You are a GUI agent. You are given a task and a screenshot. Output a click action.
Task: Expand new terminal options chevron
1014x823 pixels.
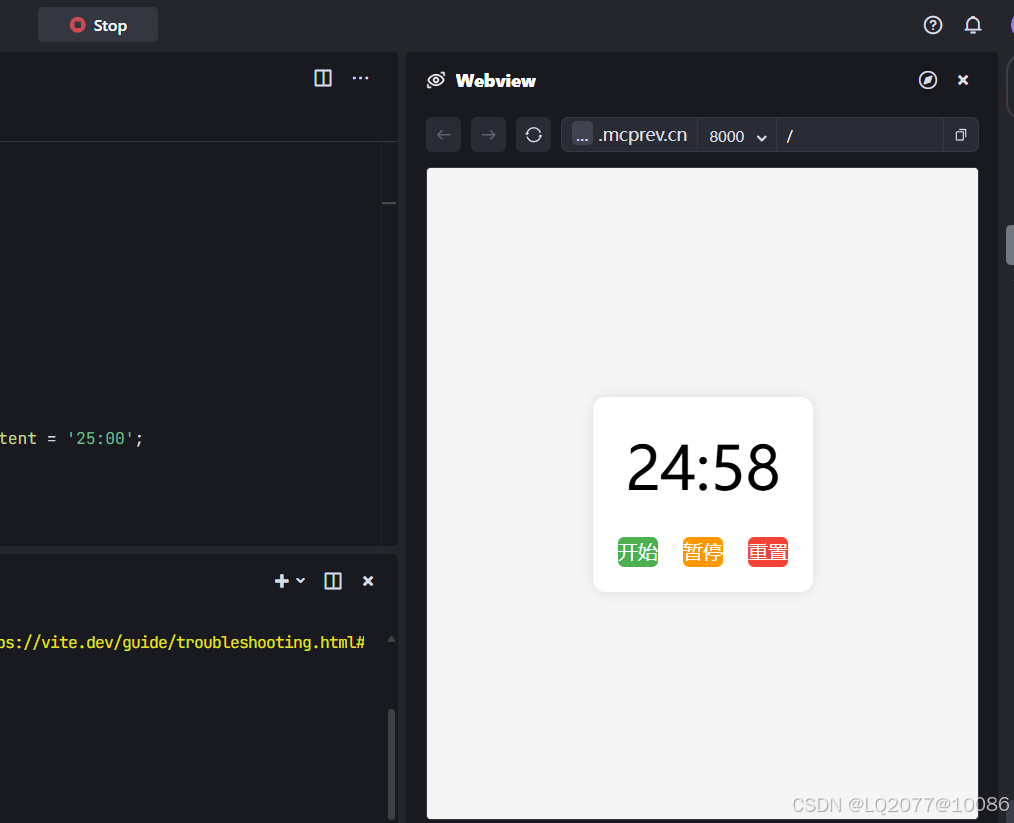(x=301, y=581)
